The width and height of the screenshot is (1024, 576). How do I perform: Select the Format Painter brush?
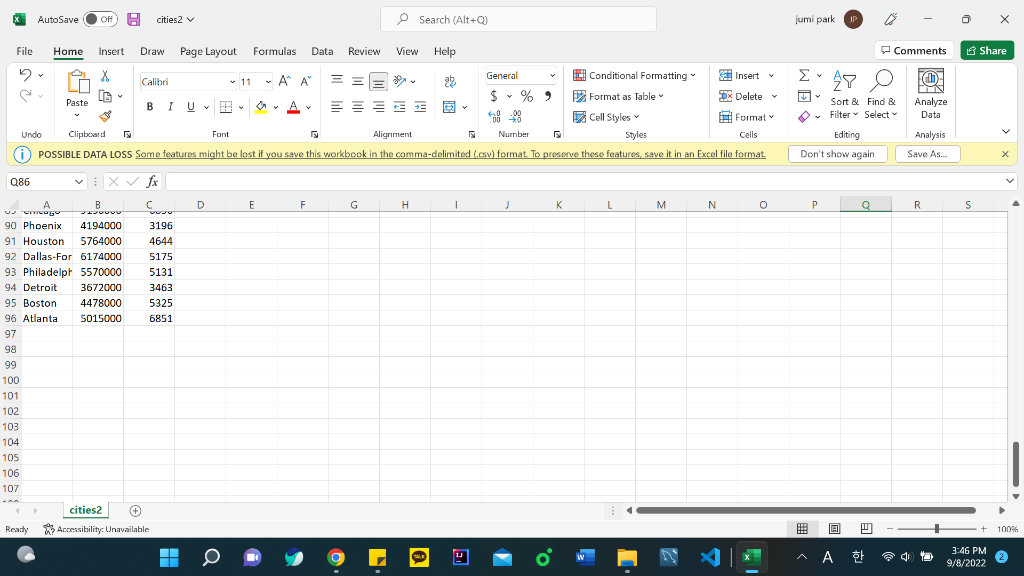[x=105, y=116]
